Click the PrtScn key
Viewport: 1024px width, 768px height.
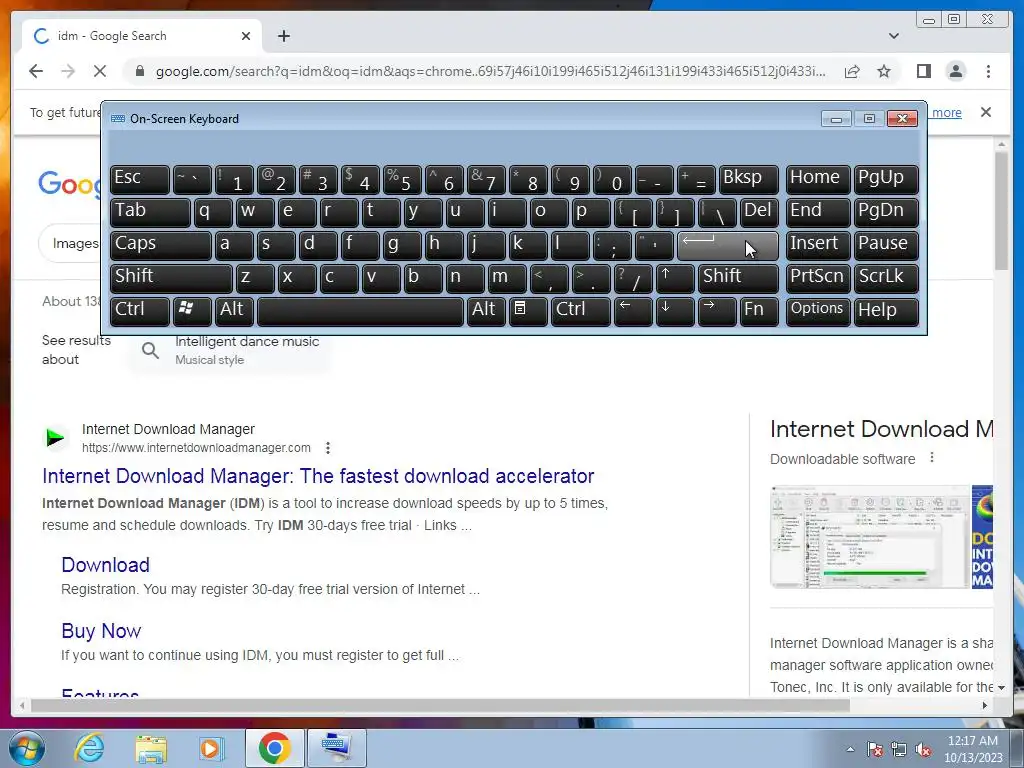818,278
